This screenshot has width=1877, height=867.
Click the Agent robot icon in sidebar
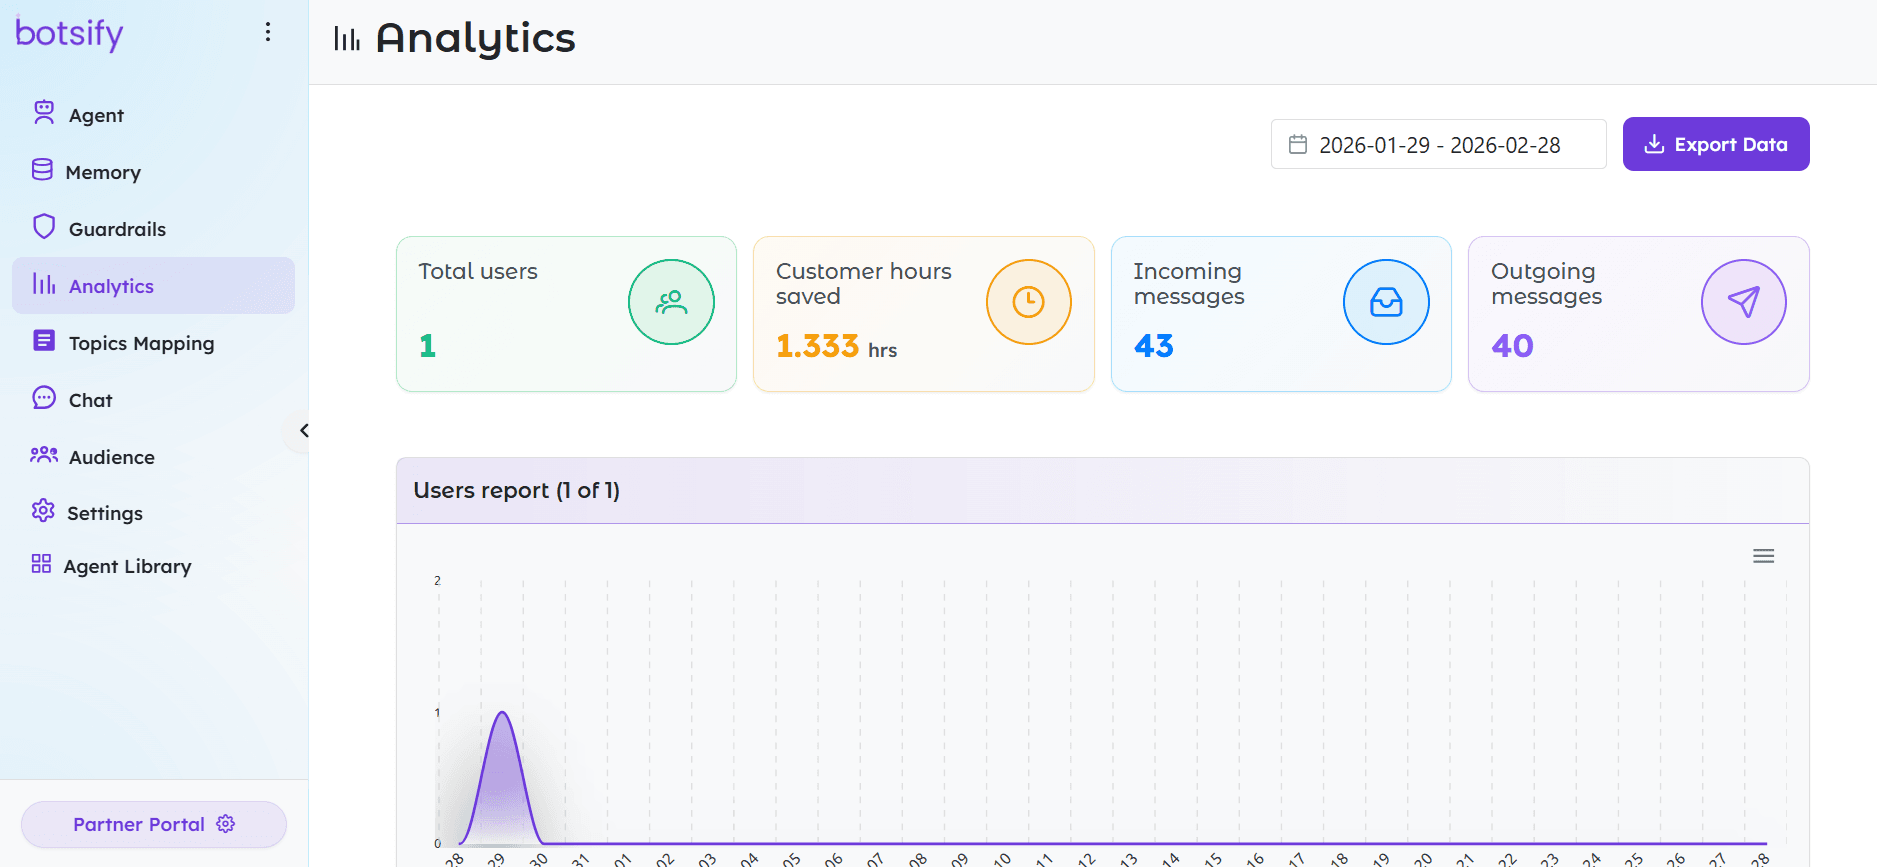click(44, 113)
